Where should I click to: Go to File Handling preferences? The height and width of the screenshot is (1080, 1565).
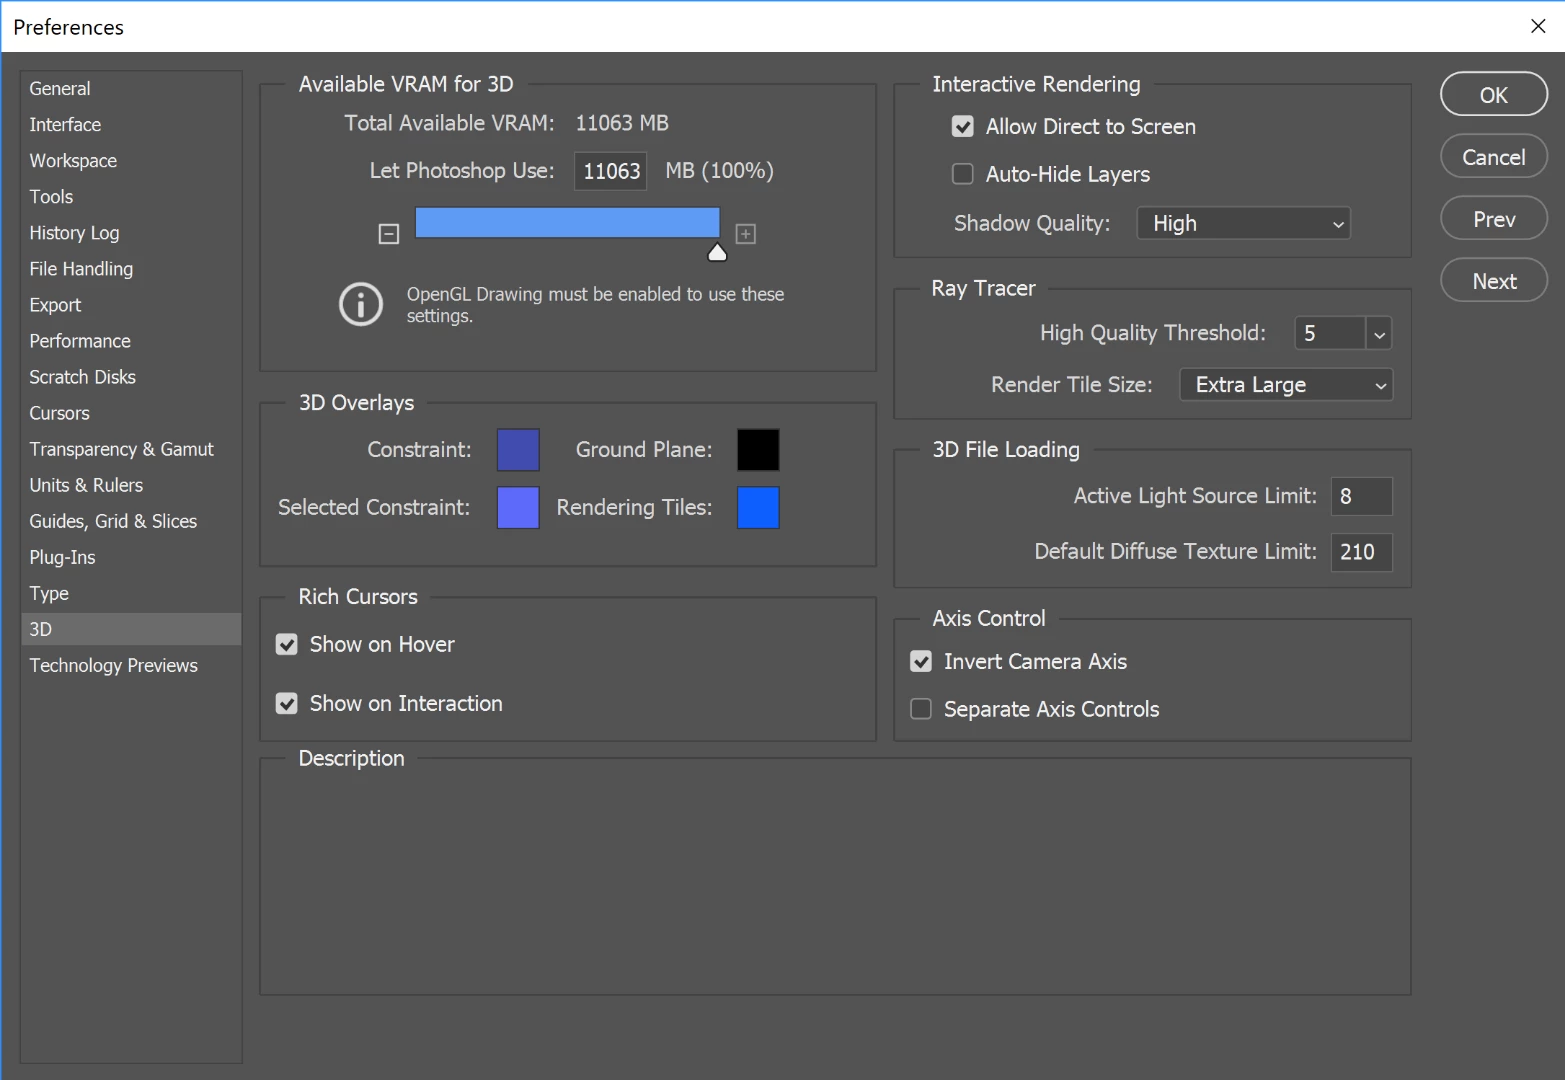[131, 269]
